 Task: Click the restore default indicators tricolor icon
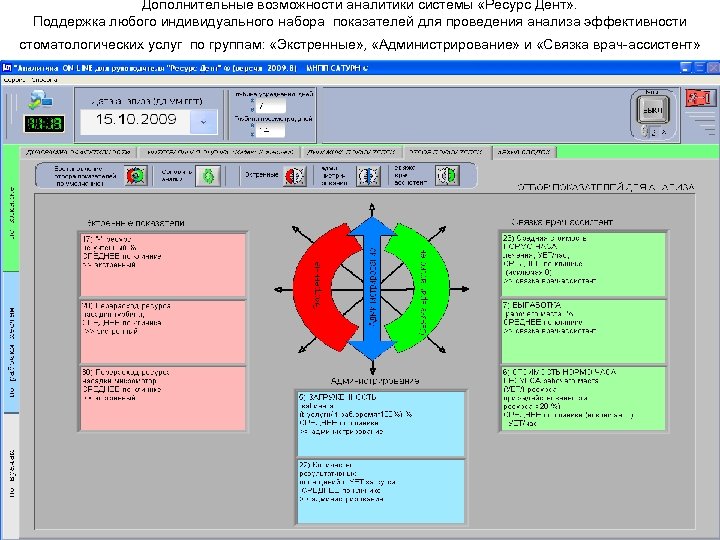[136, 175]
